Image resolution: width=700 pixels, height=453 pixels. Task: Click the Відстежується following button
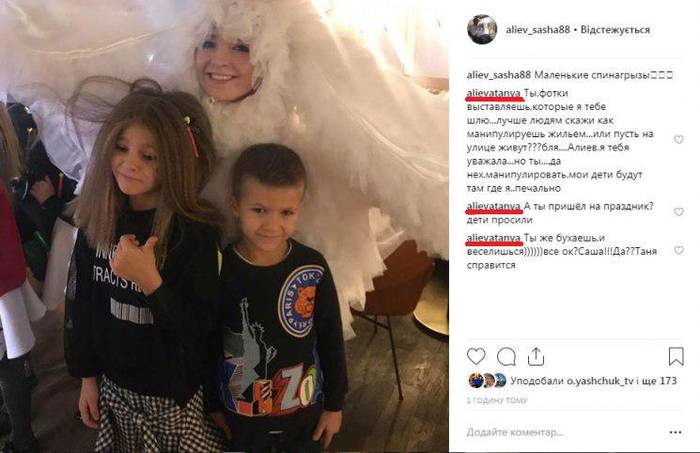615,30
